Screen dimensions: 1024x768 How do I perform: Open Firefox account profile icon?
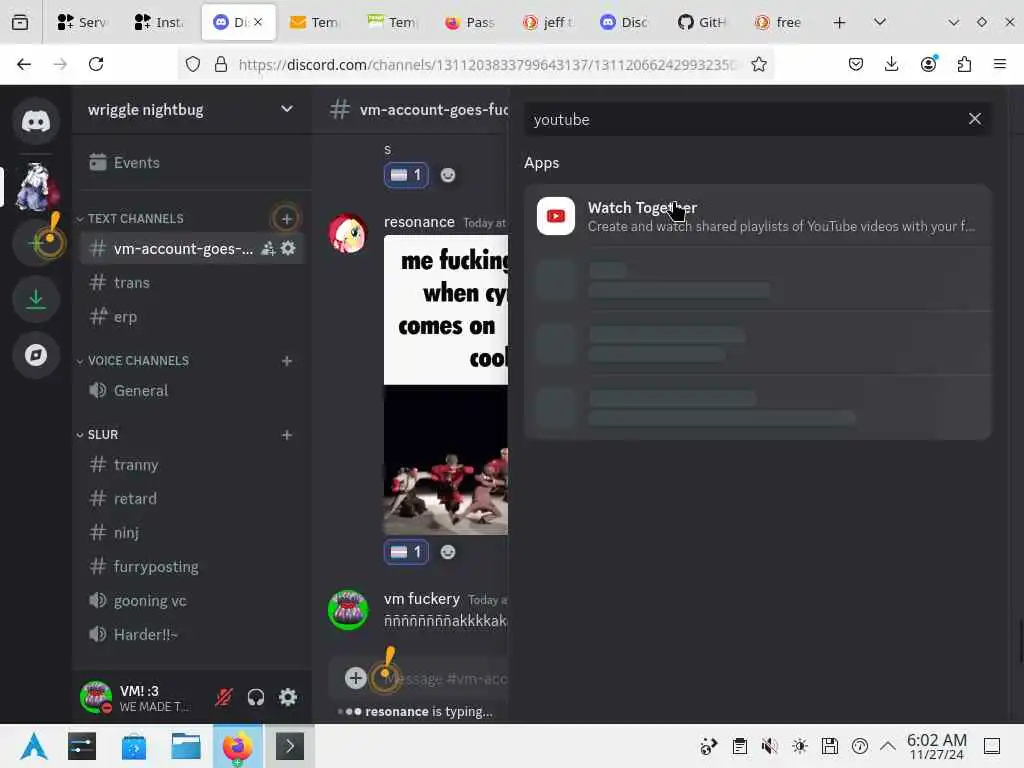[x=928, y=64]
